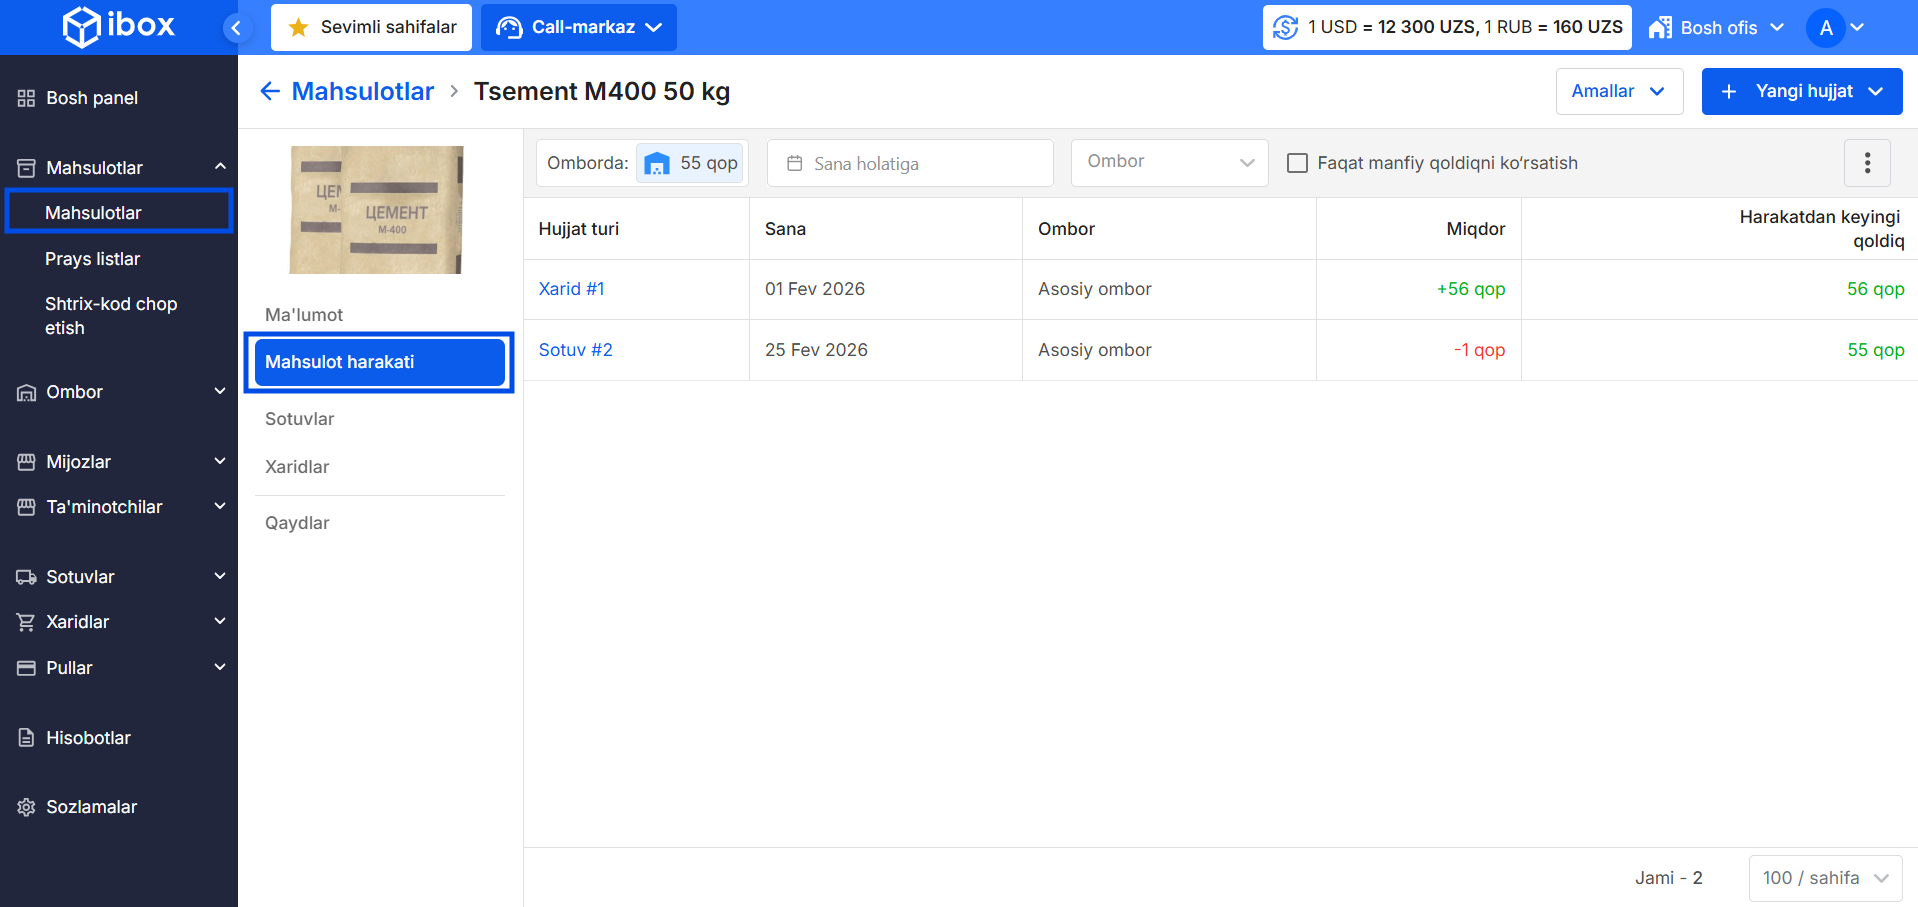
Task: Click the back arrow beside Mahsulotlar
Action: [x=270, y=92]
